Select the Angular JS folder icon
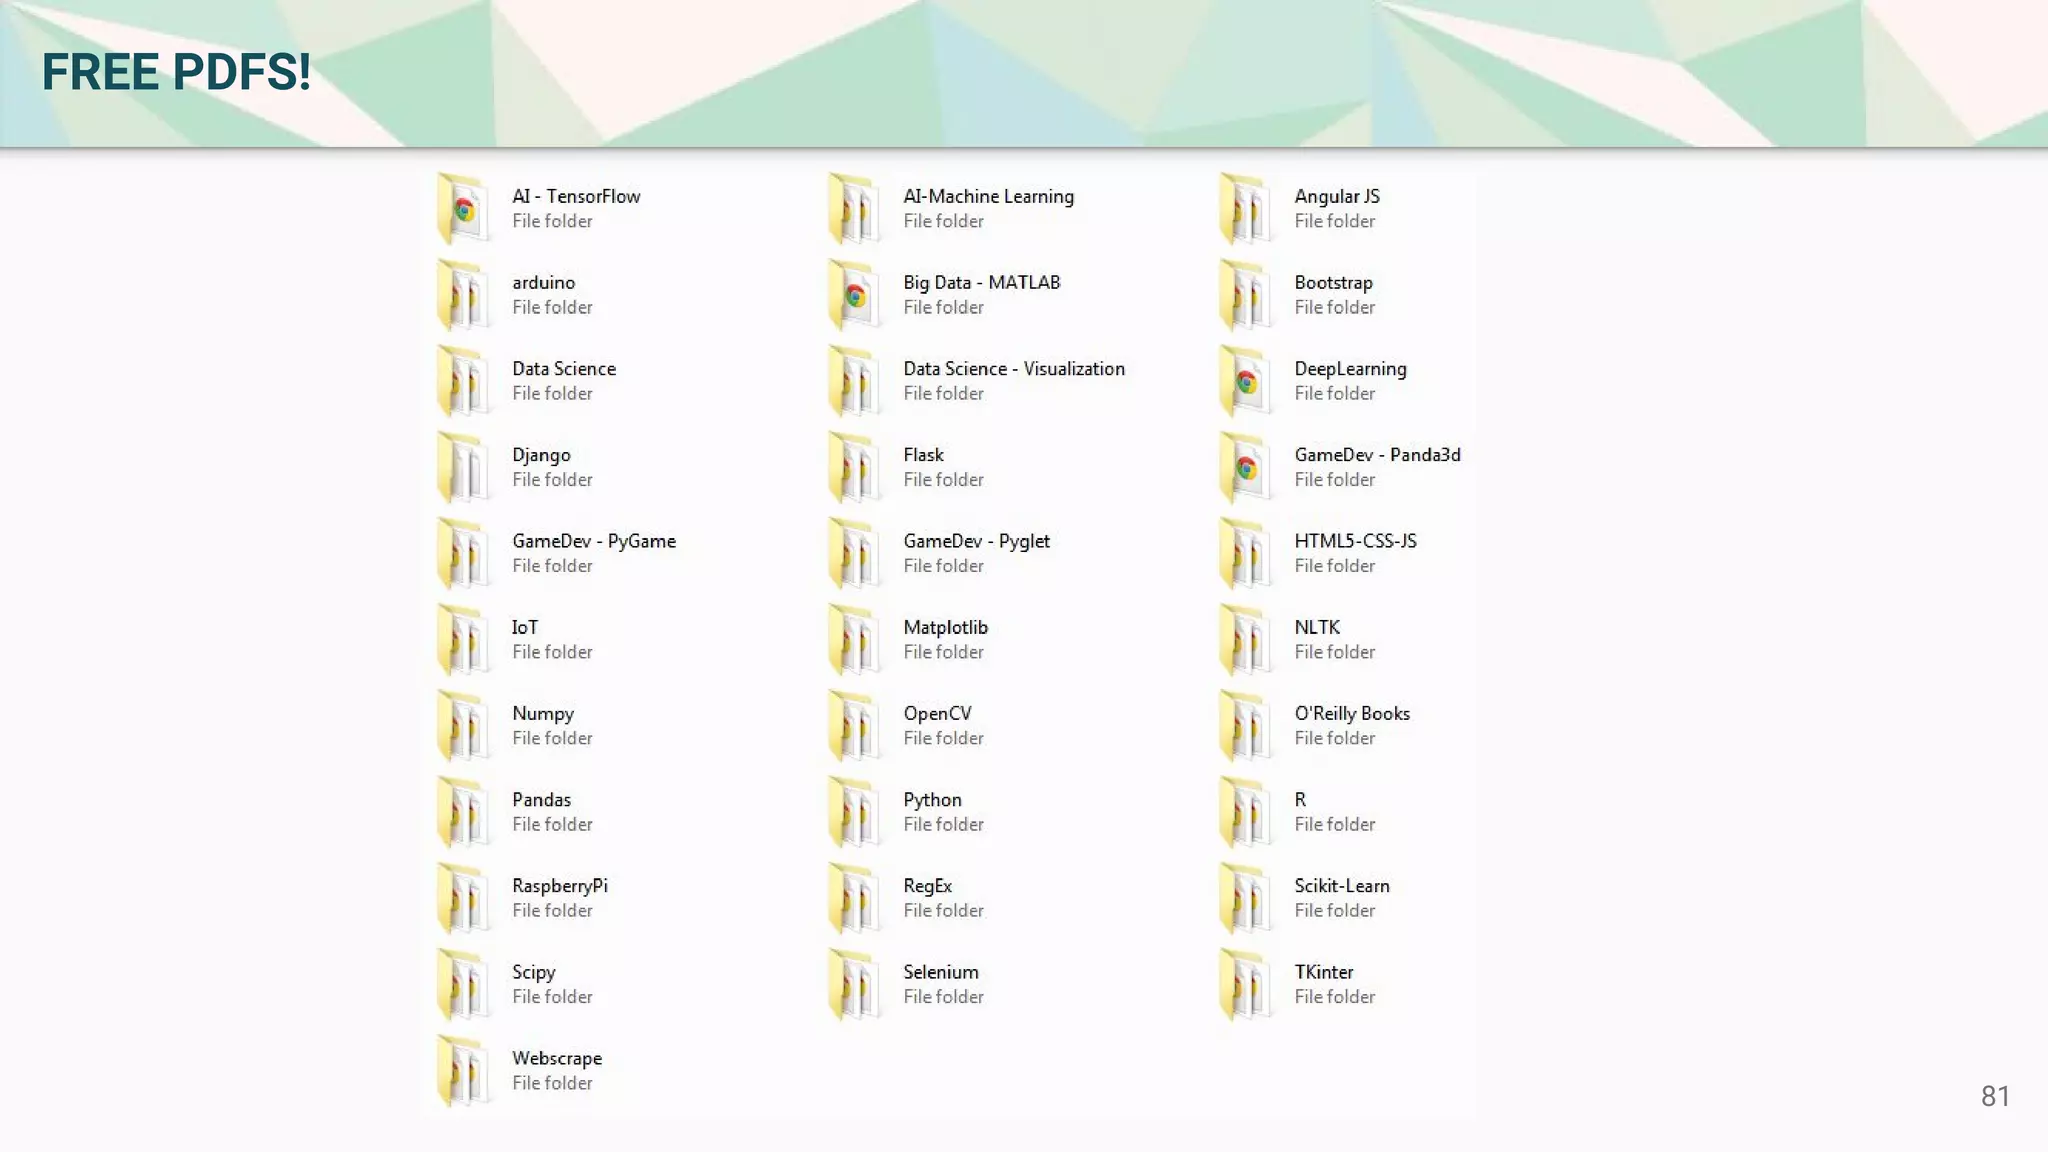This screenshot has height=1152, width=2048. point(1246,209)
